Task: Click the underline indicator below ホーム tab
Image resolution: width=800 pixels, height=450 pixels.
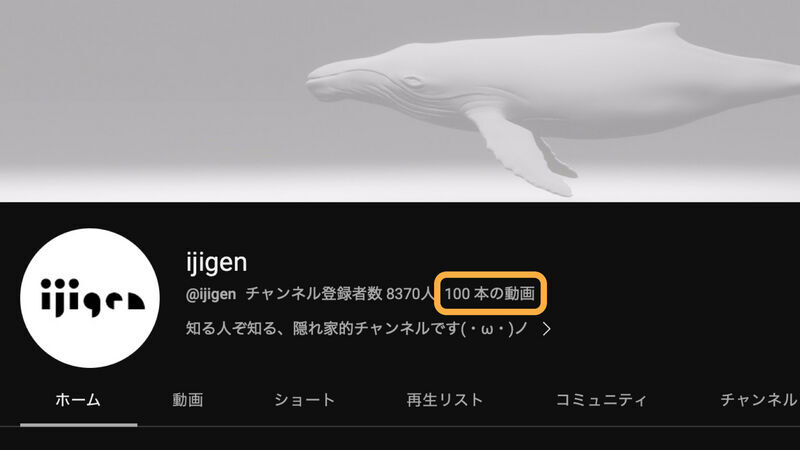Action: [79, 424]
